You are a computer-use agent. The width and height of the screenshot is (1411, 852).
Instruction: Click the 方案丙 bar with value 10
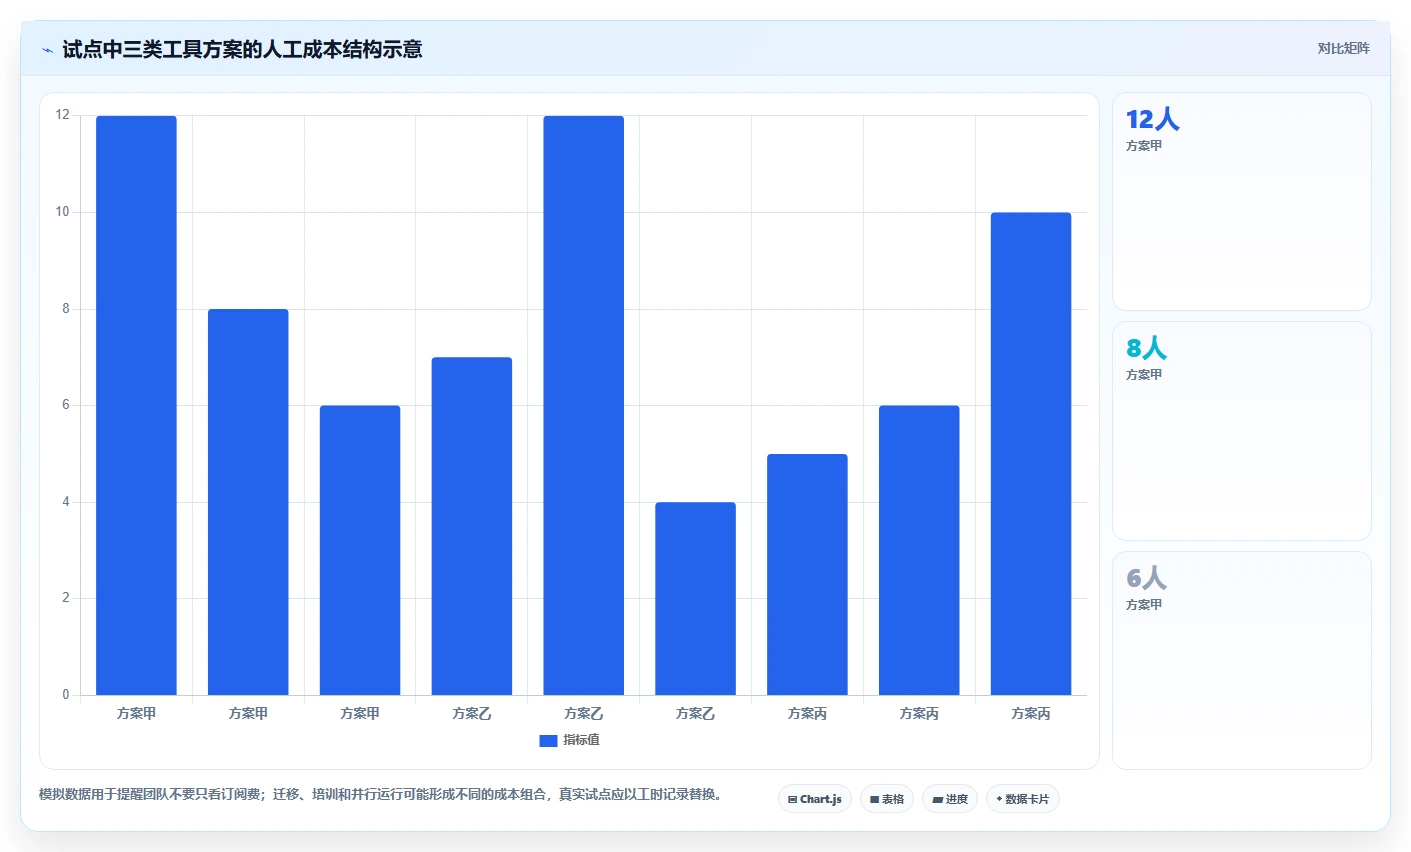click(1031, 454)
